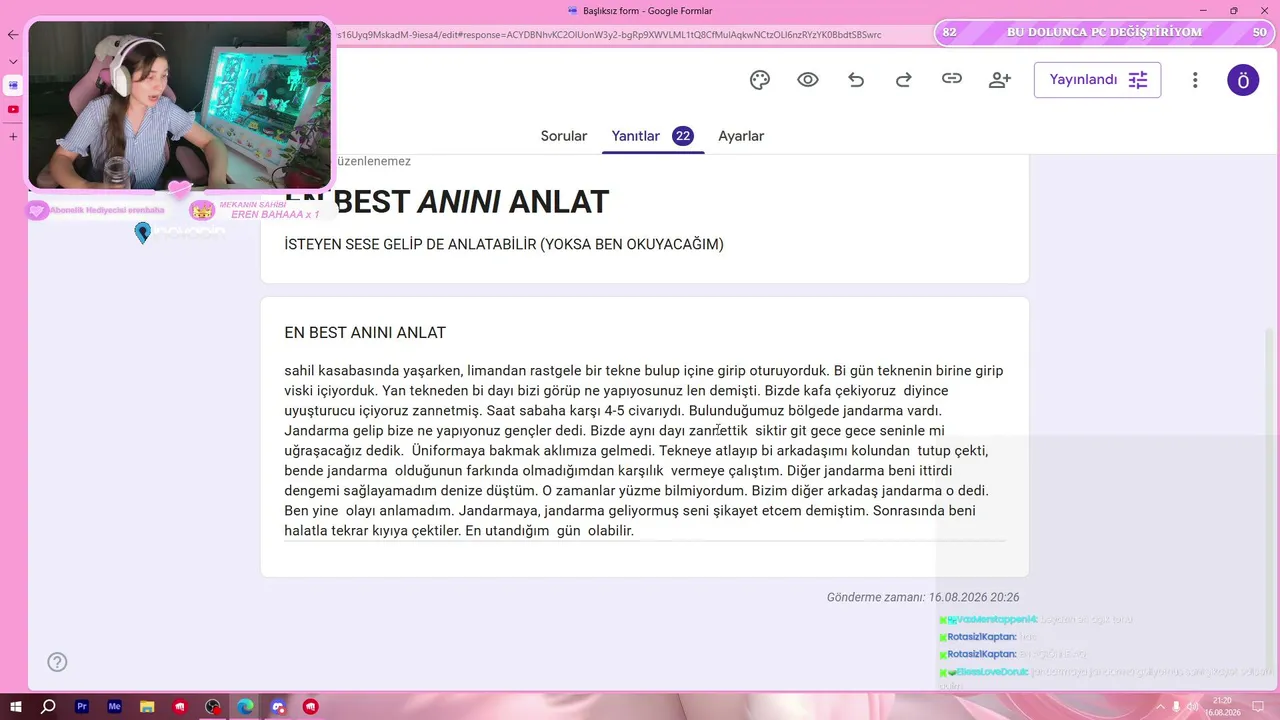
Task: Click the microphone tray icon
Action: 1176,707
